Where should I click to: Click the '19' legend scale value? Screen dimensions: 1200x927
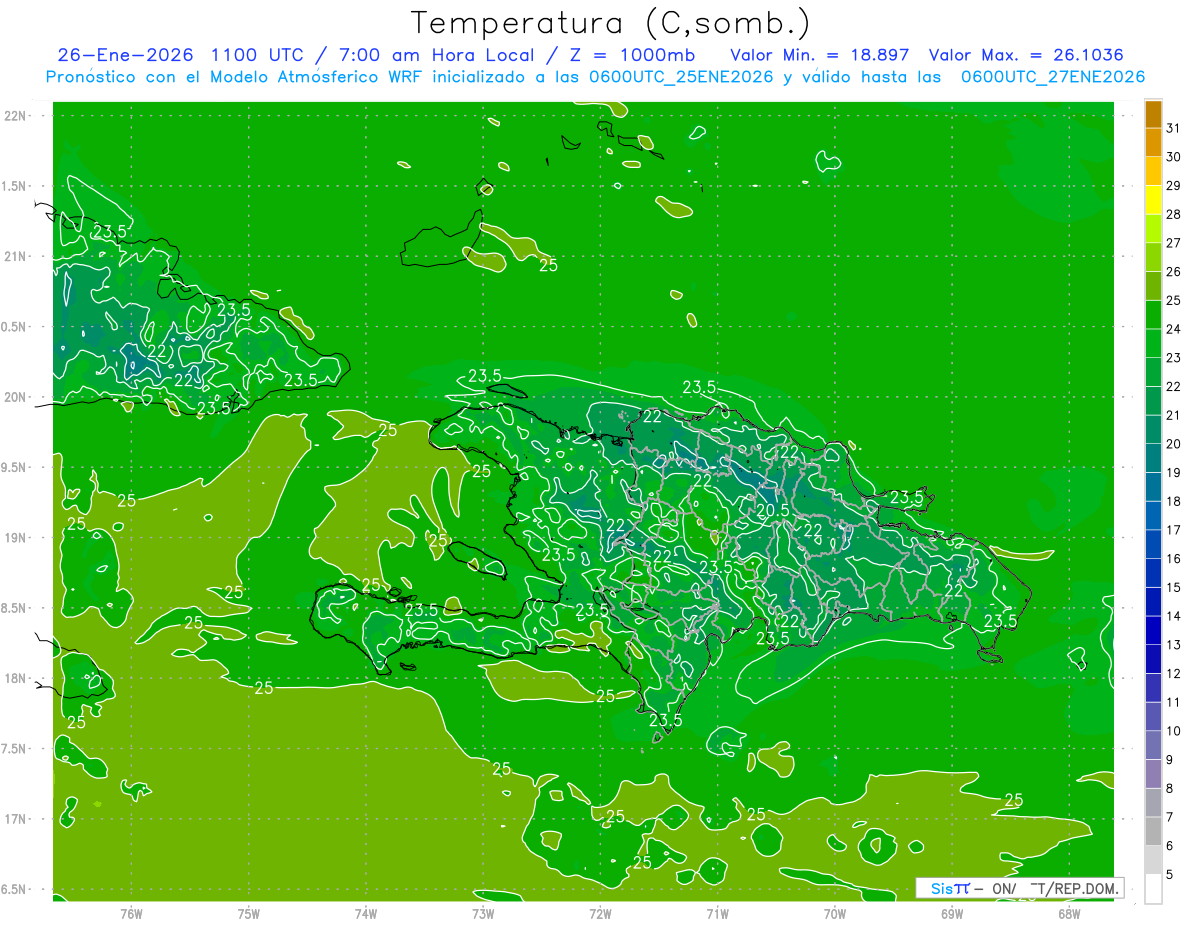pos(1173,473)
